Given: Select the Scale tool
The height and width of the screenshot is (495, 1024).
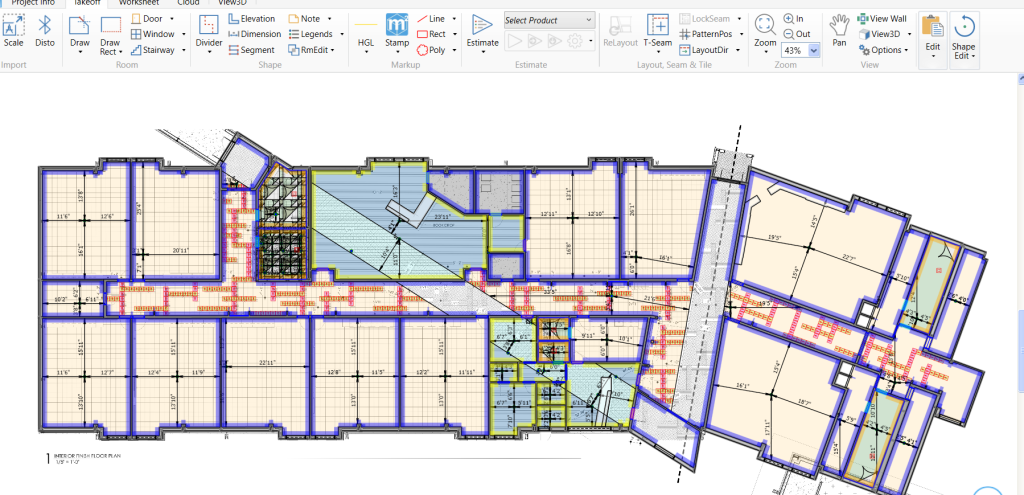Looking at the screenshot, I should (x=14, y=30).
